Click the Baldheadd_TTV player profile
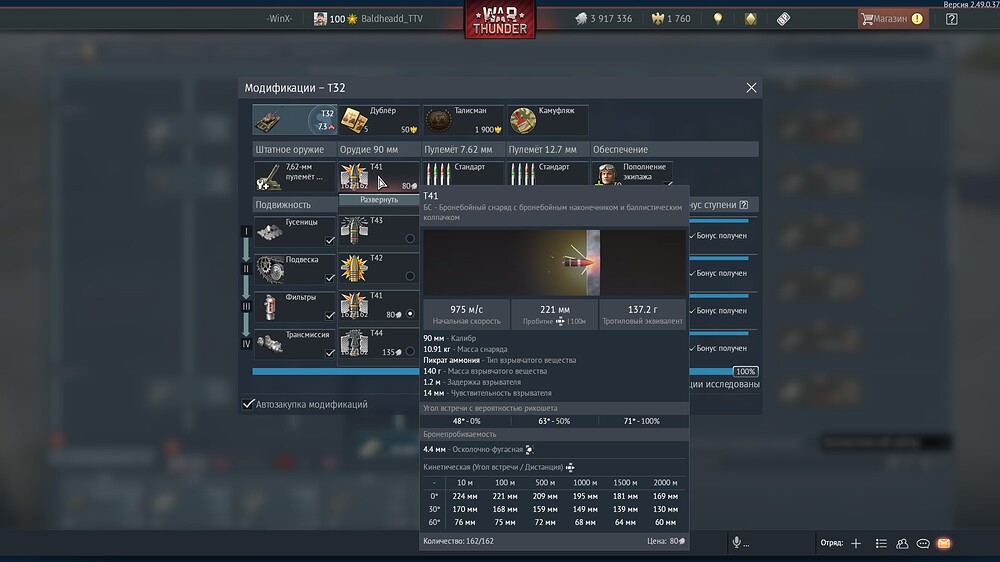The image size is (1000, 562). [x=368, y=19]
